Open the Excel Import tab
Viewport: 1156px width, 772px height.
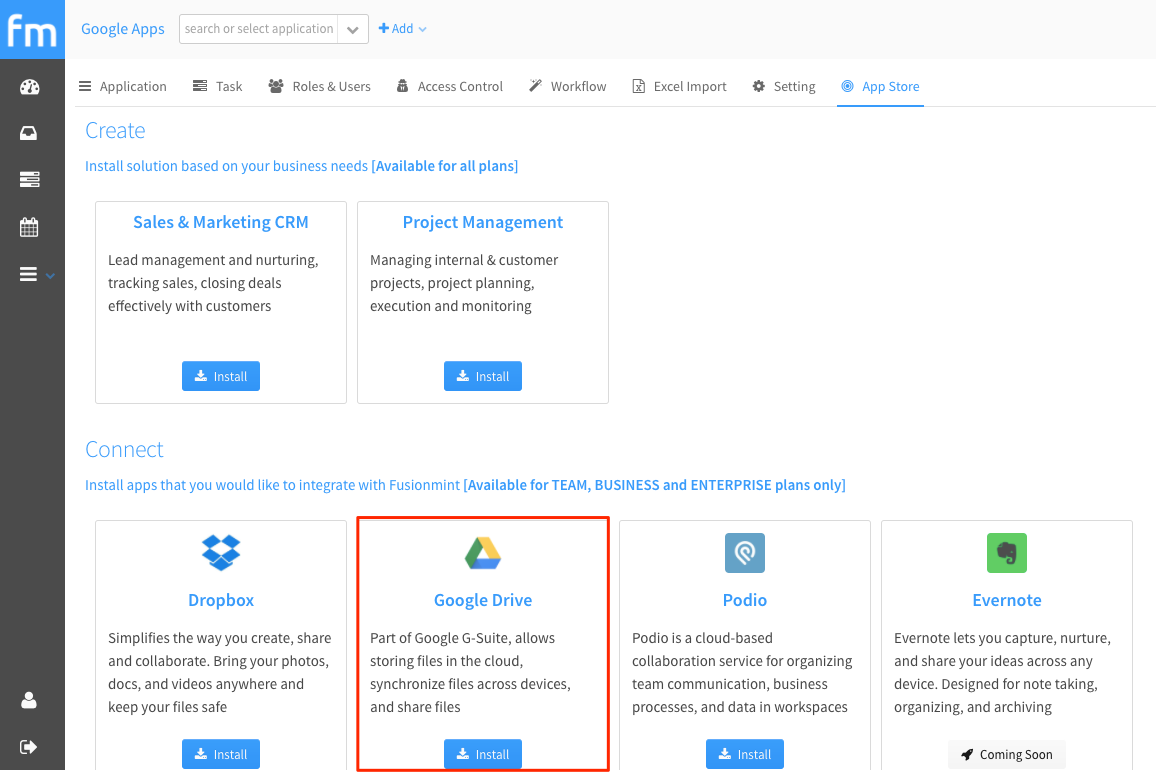click(679, 86)
